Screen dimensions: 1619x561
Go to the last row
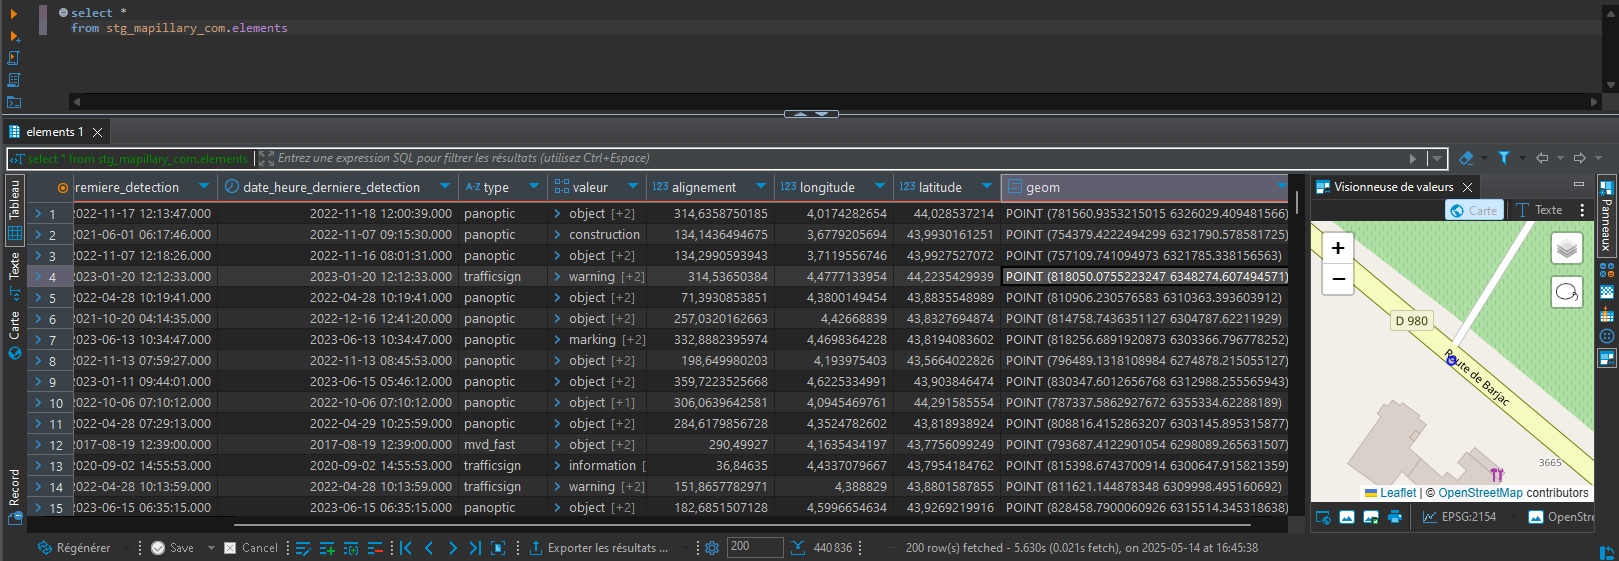(475, 548)
